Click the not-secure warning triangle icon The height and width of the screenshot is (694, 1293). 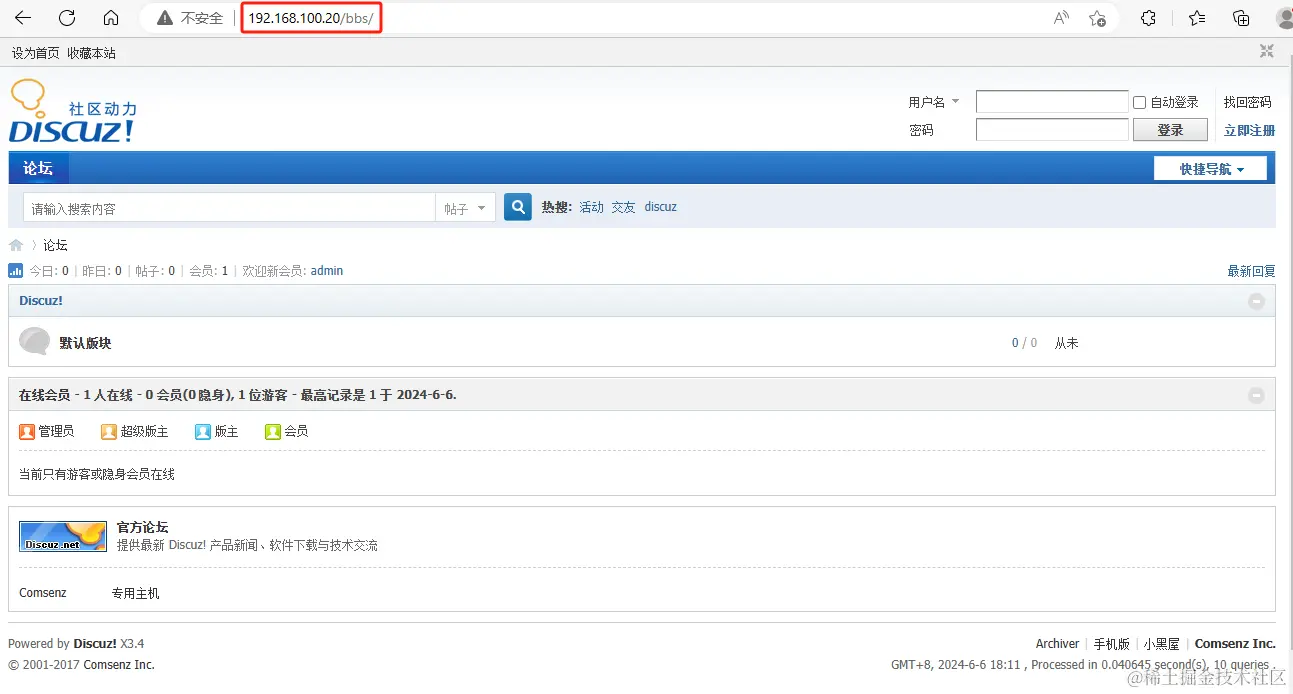coord(163,18)
